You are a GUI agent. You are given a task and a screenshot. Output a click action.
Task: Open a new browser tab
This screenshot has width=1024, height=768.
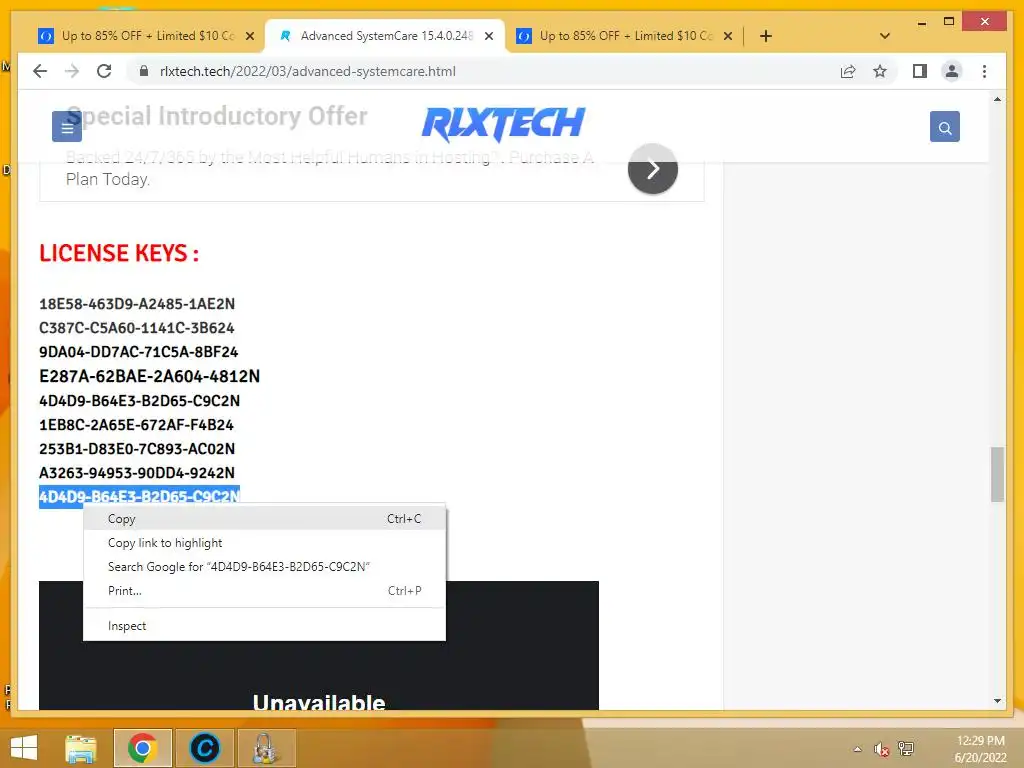[765, 36]
